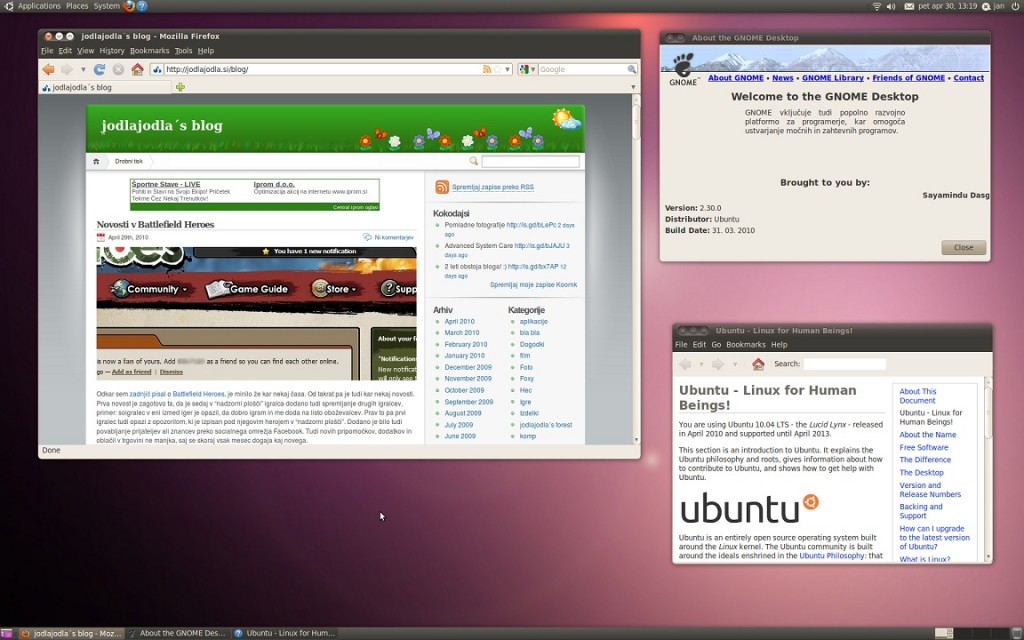This screenshot has height=640, width=1024.
Task: Click About GNOME link
Action: (x=735, y=78)
